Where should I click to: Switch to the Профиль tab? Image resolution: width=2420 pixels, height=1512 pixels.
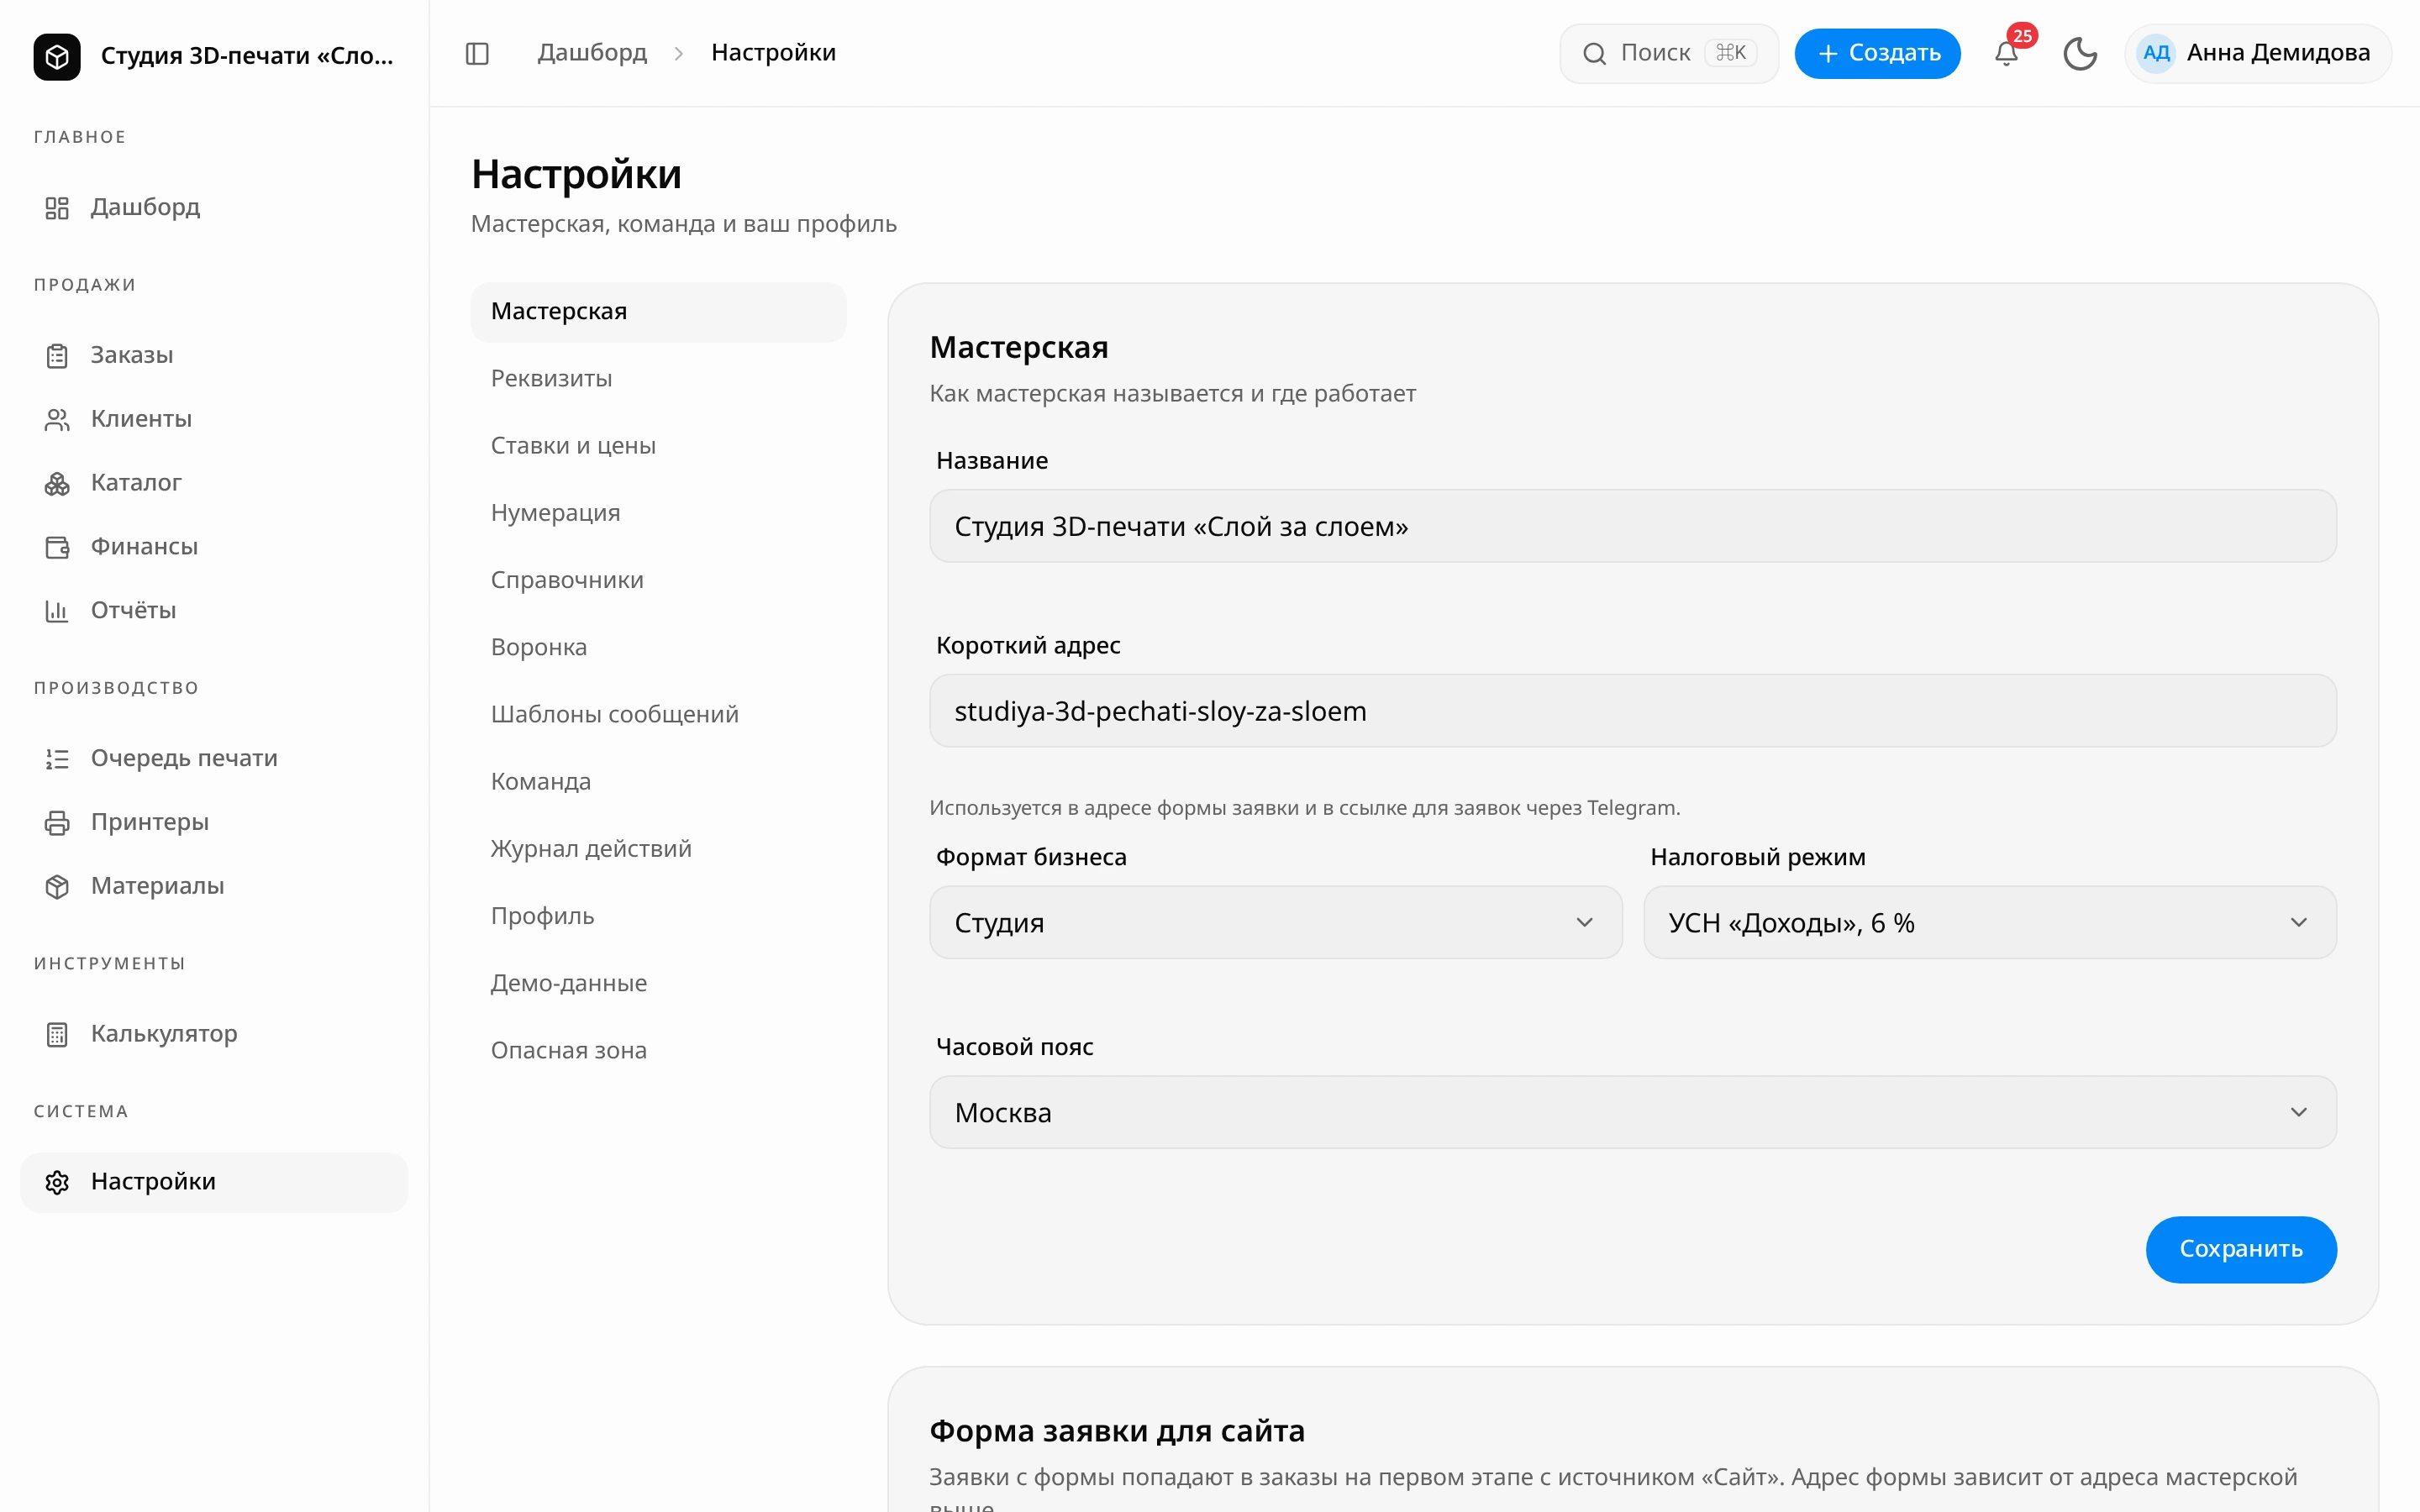(x=658, y=916)
